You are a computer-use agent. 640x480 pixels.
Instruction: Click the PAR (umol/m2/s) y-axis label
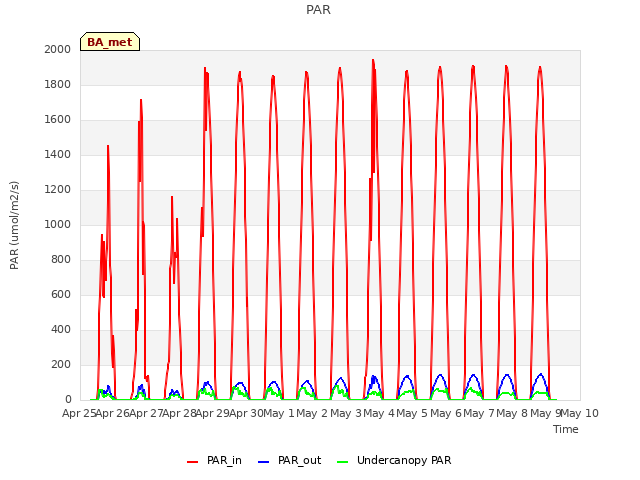(14, 225)
